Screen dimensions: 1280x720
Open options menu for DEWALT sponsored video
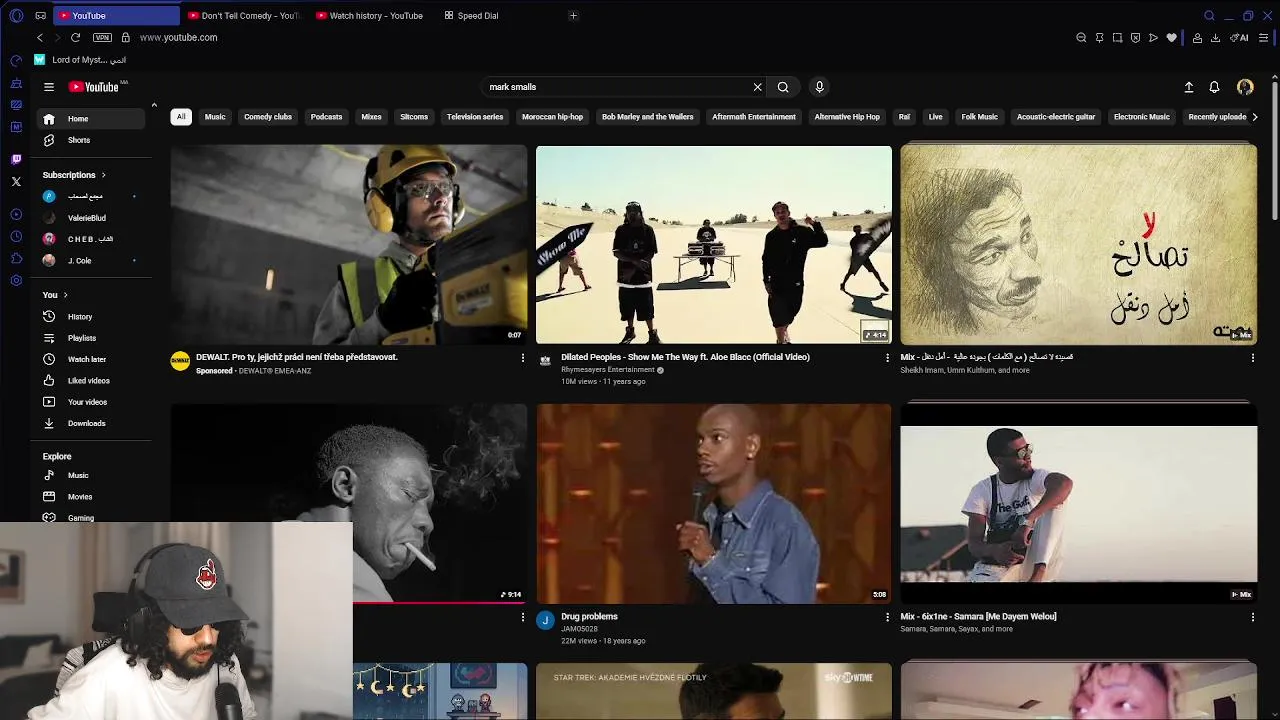(522, 358)
